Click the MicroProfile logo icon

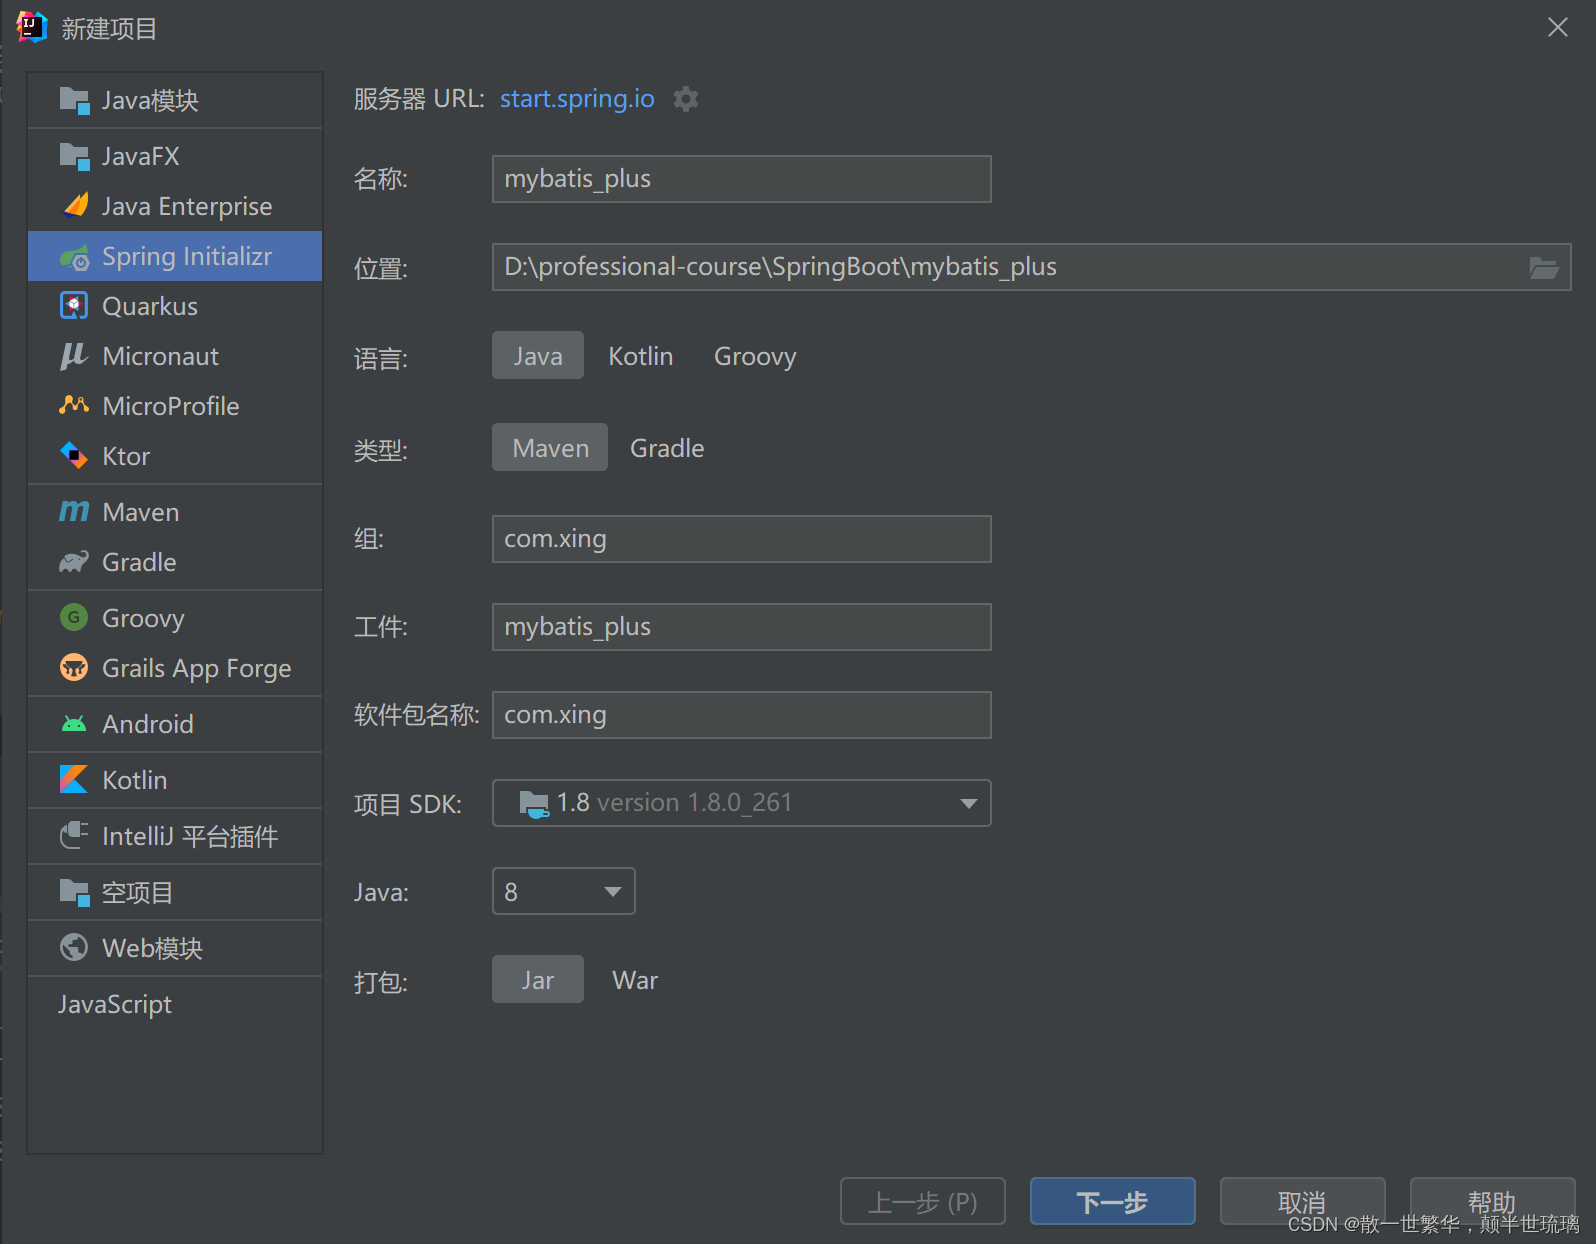pyautogui.click(x=74, y=405)
